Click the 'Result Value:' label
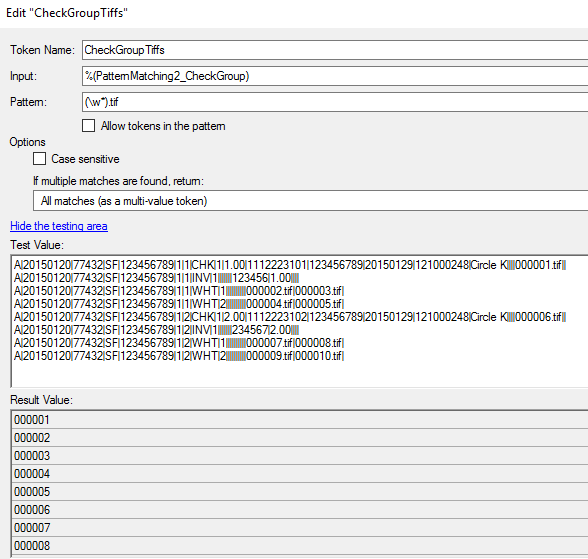The width and height of the screenshot is (588, 559). pos(42,400)
